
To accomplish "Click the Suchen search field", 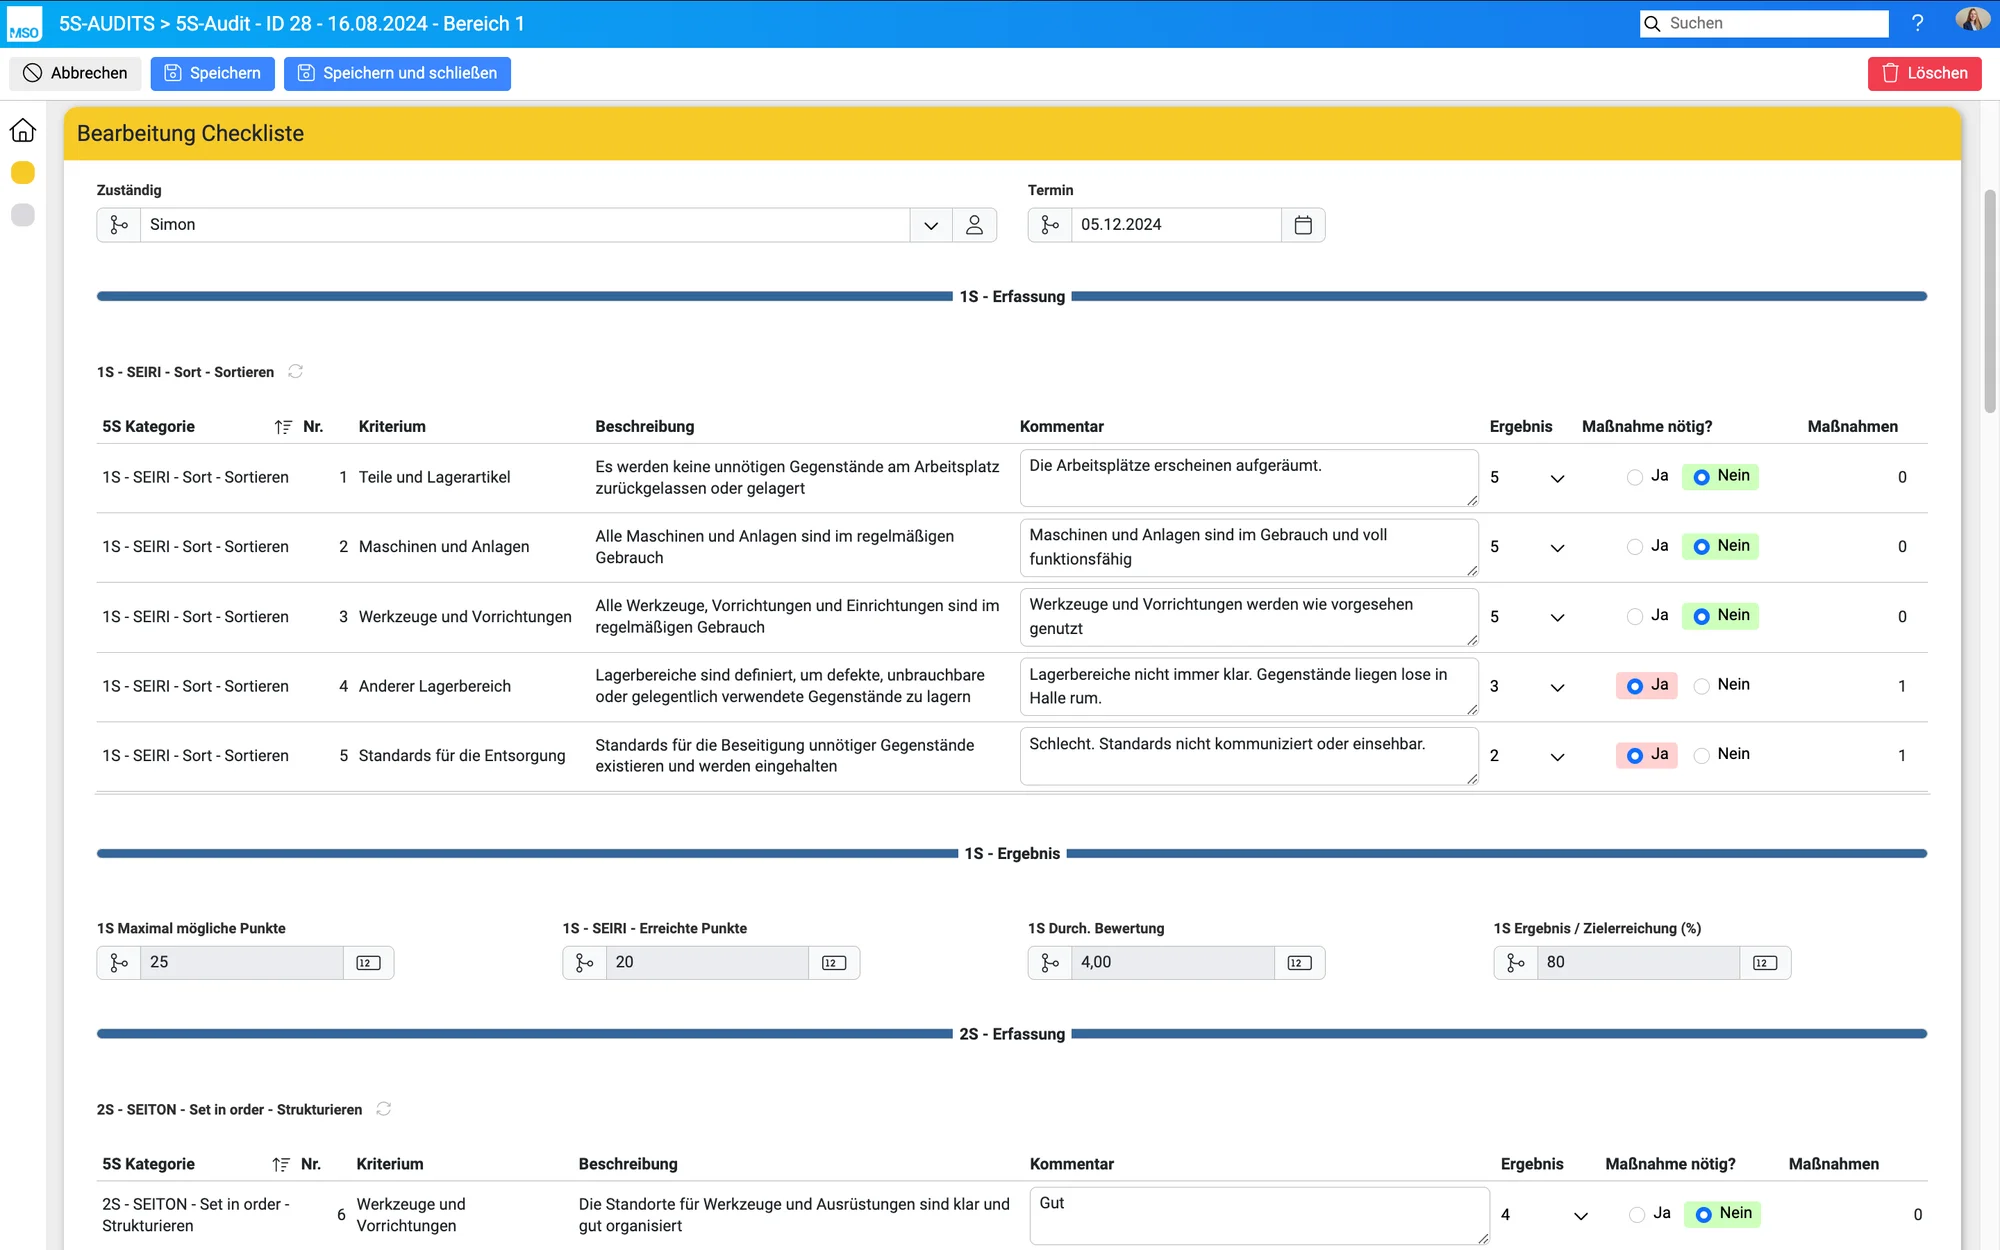I will (x=1764, y=23).
